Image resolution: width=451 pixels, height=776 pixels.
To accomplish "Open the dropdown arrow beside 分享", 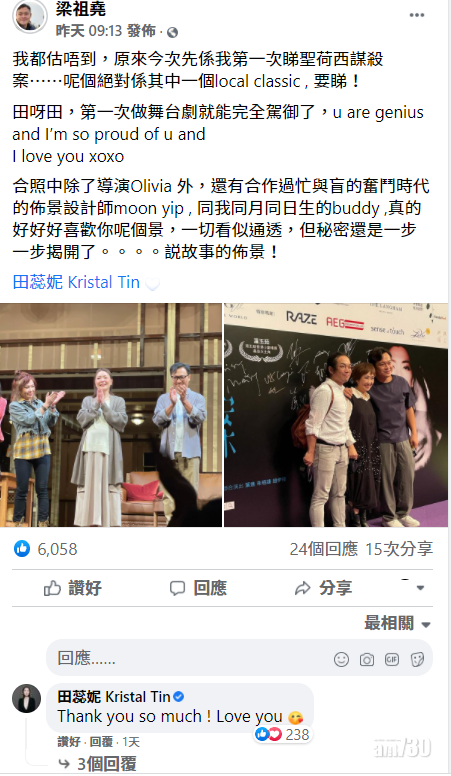I will click(420, 588).
